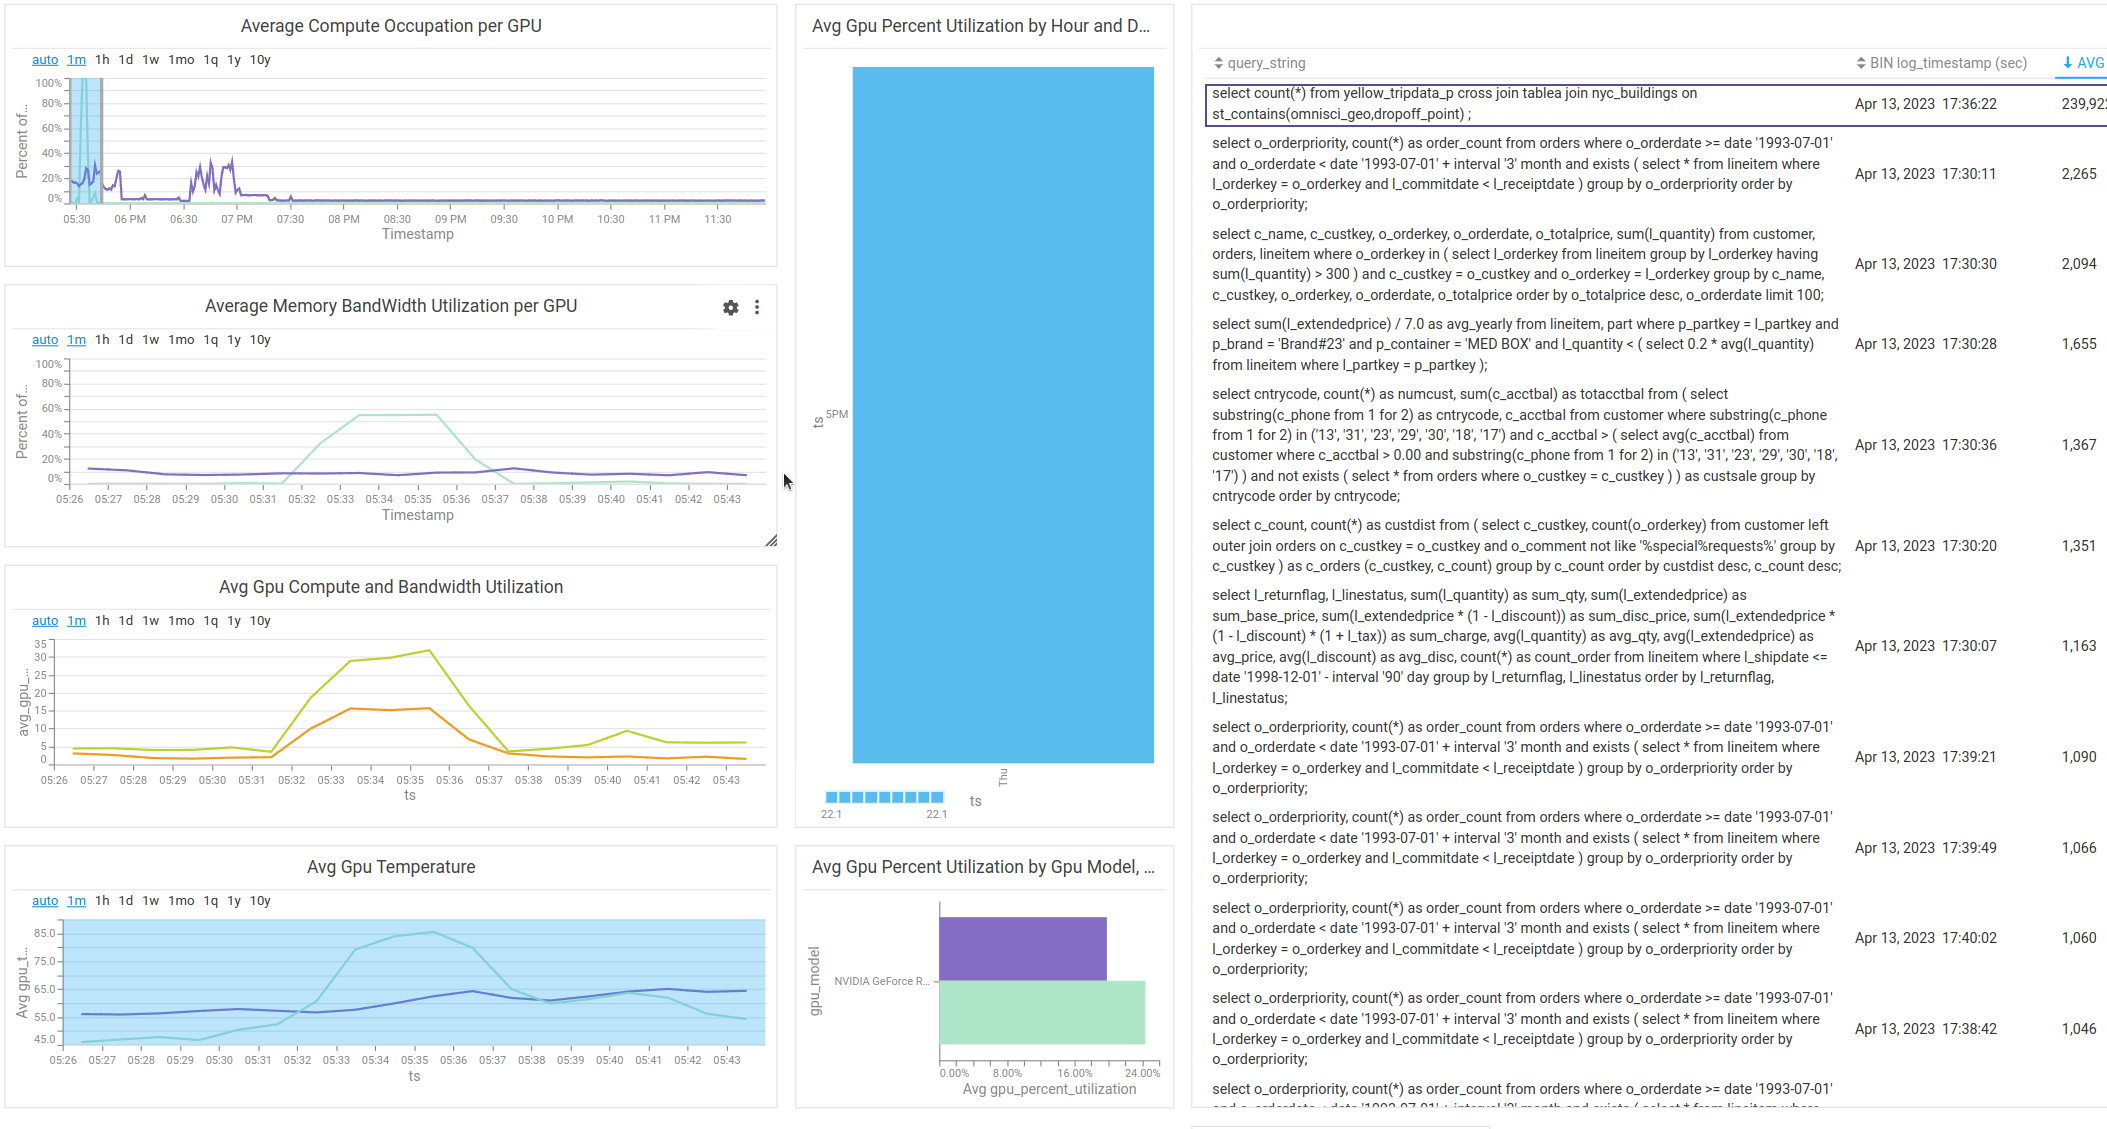
Task: Click 'NVIDIA GeForce R...' axis label
Action: (x=882, y=981)
